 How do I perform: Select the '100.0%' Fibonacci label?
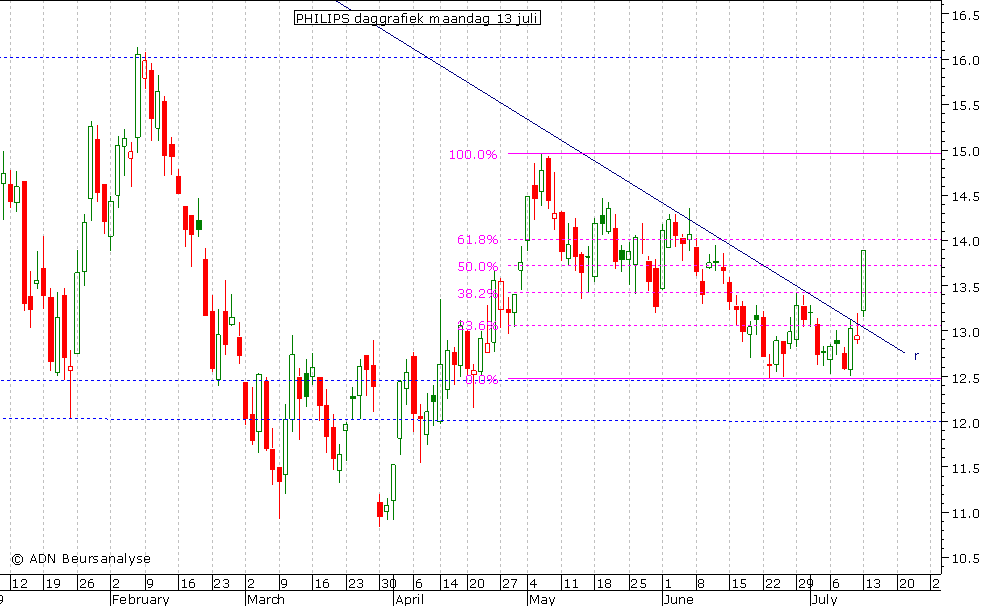(x=473, y=155)
